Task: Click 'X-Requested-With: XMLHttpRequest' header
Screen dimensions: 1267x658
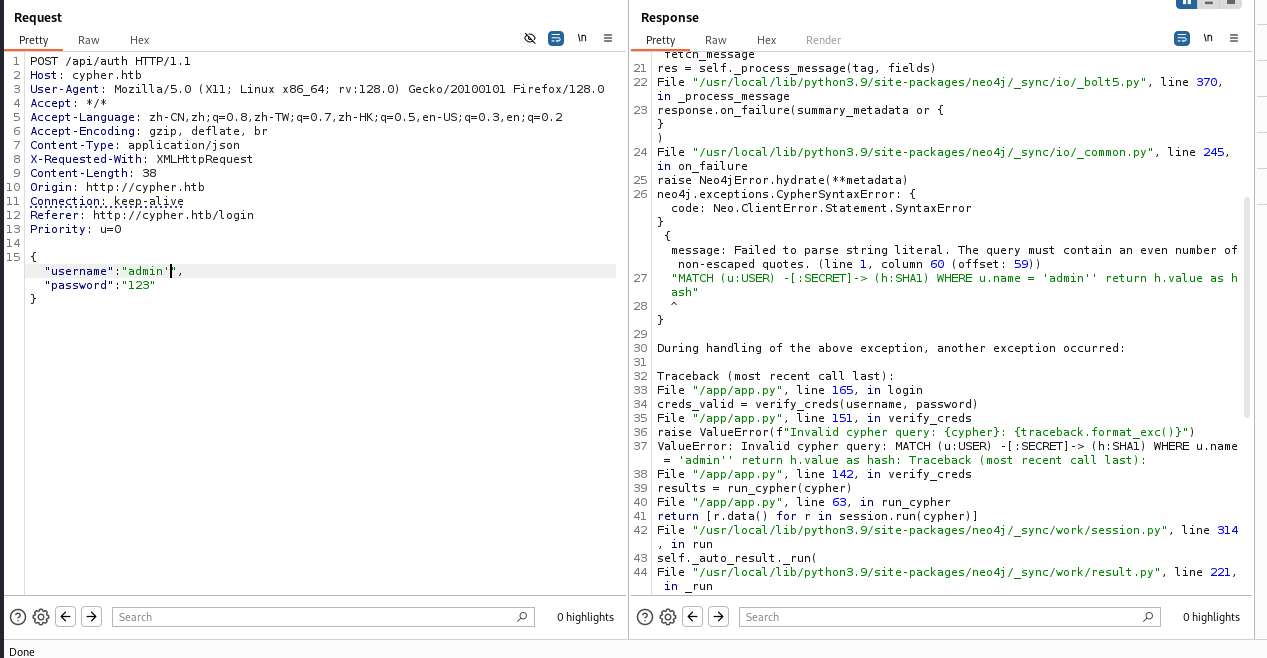Action: pyautogui.click(x=142, y=159)
